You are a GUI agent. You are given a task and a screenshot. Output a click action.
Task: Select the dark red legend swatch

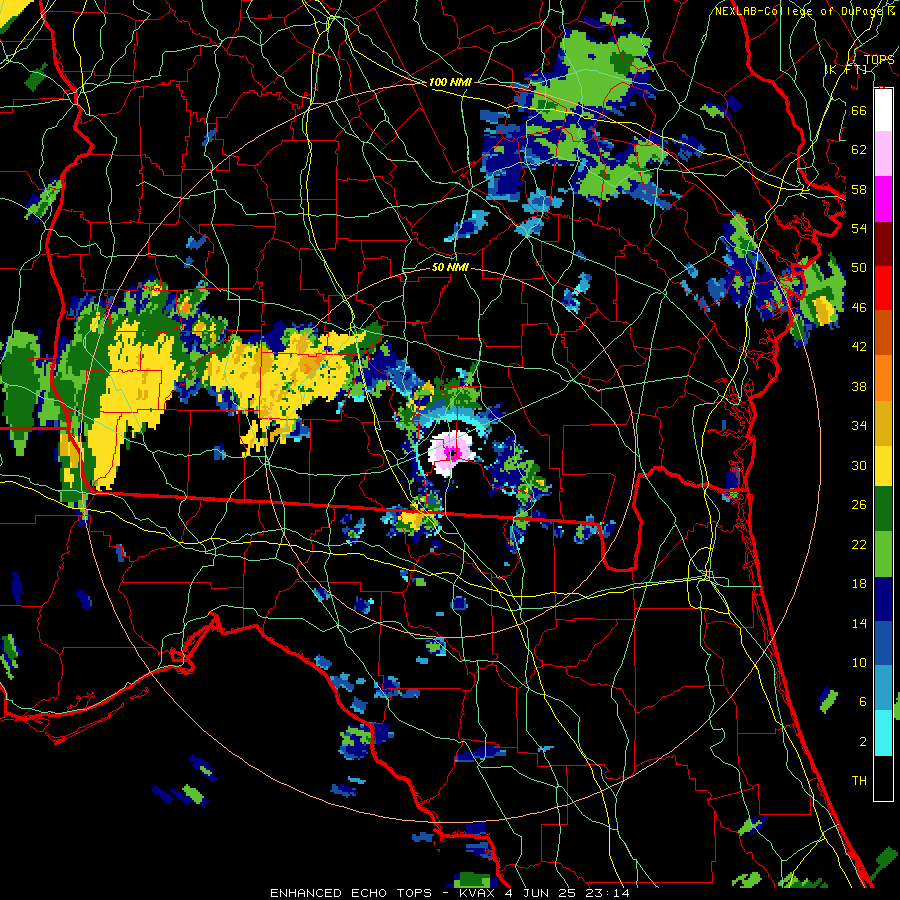click(x=883, y=244)
